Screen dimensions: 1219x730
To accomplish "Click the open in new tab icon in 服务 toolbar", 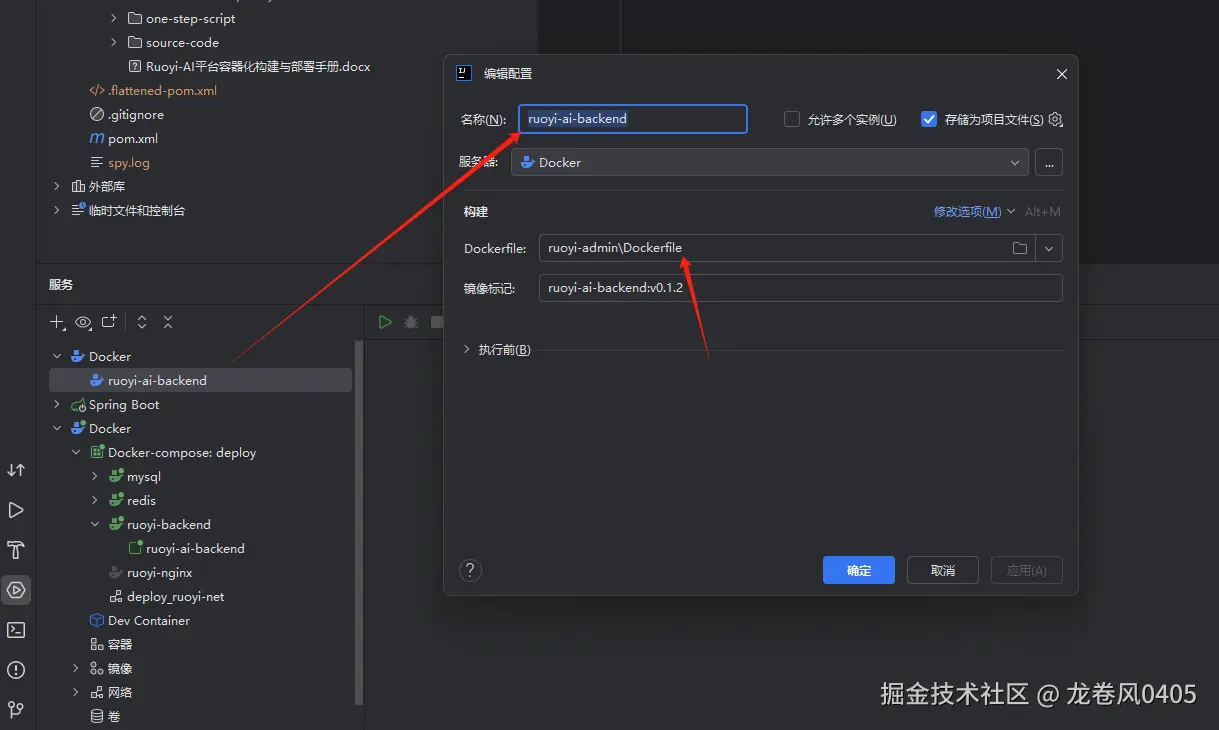I will [109, 322].
